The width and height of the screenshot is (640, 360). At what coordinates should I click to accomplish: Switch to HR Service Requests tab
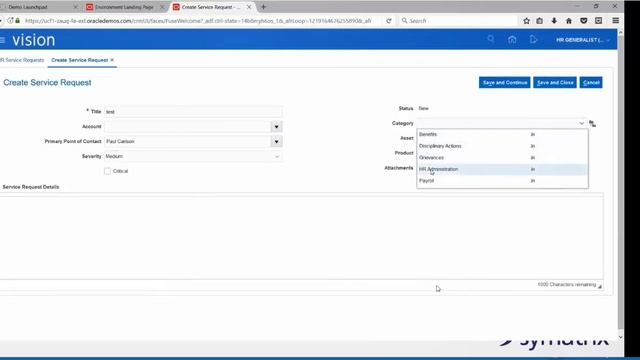pos(22,60)
